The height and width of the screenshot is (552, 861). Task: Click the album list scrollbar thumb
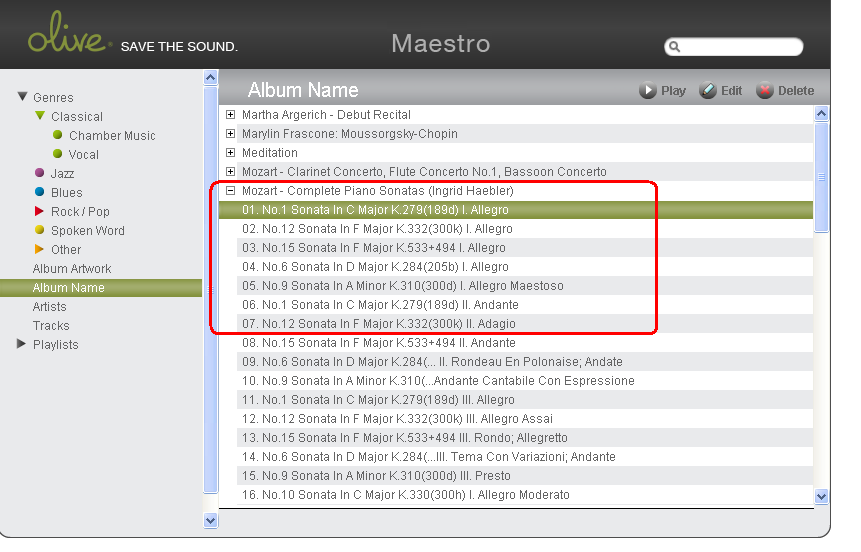click(821, 177)
